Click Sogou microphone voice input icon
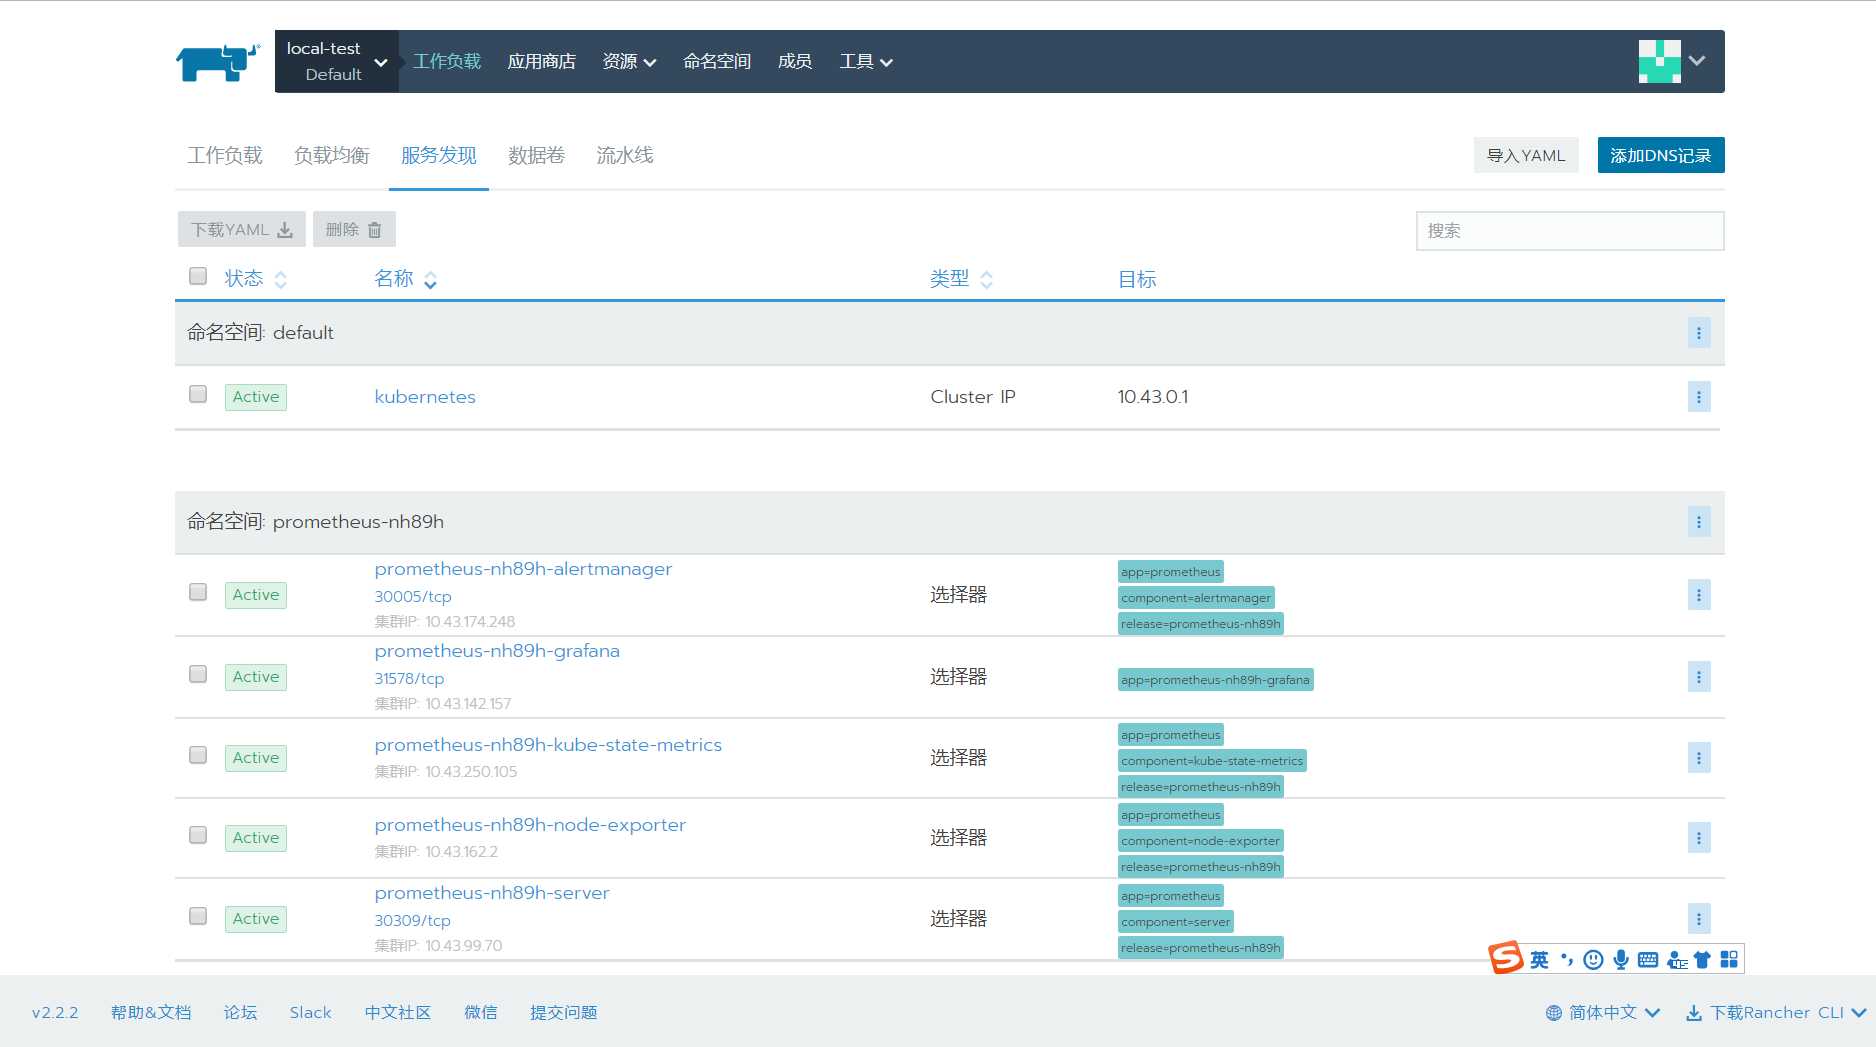This screenshot has width=1876, height=1047. [1621, 960]
